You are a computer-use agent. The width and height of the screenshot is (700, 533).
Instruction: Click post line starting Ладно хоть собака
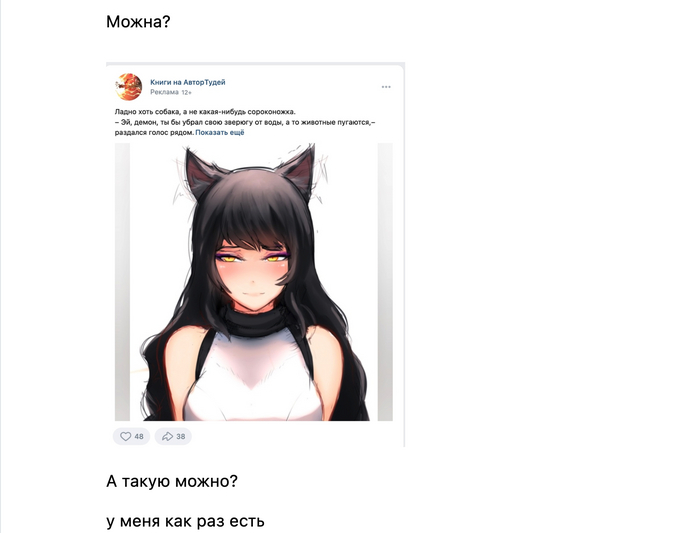(205, 112)
